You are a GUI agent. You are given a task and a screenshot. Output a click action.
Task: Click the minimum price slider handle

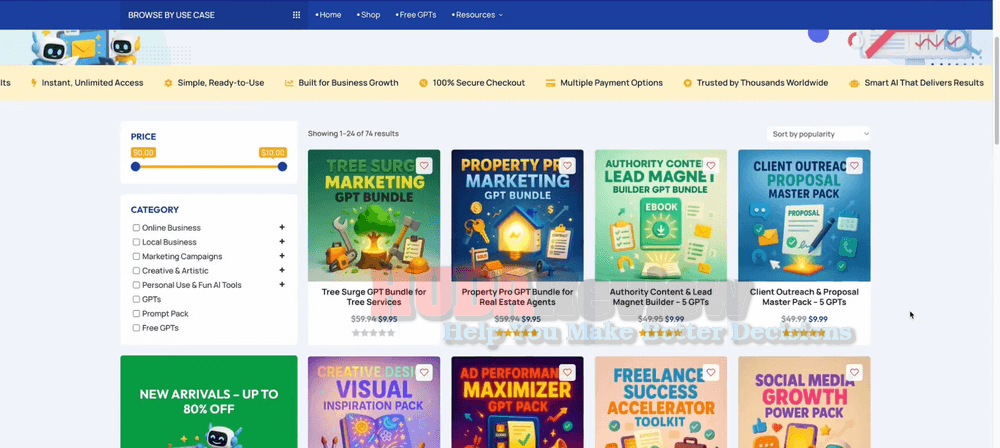pyautogui.click(x=135, y=167)
